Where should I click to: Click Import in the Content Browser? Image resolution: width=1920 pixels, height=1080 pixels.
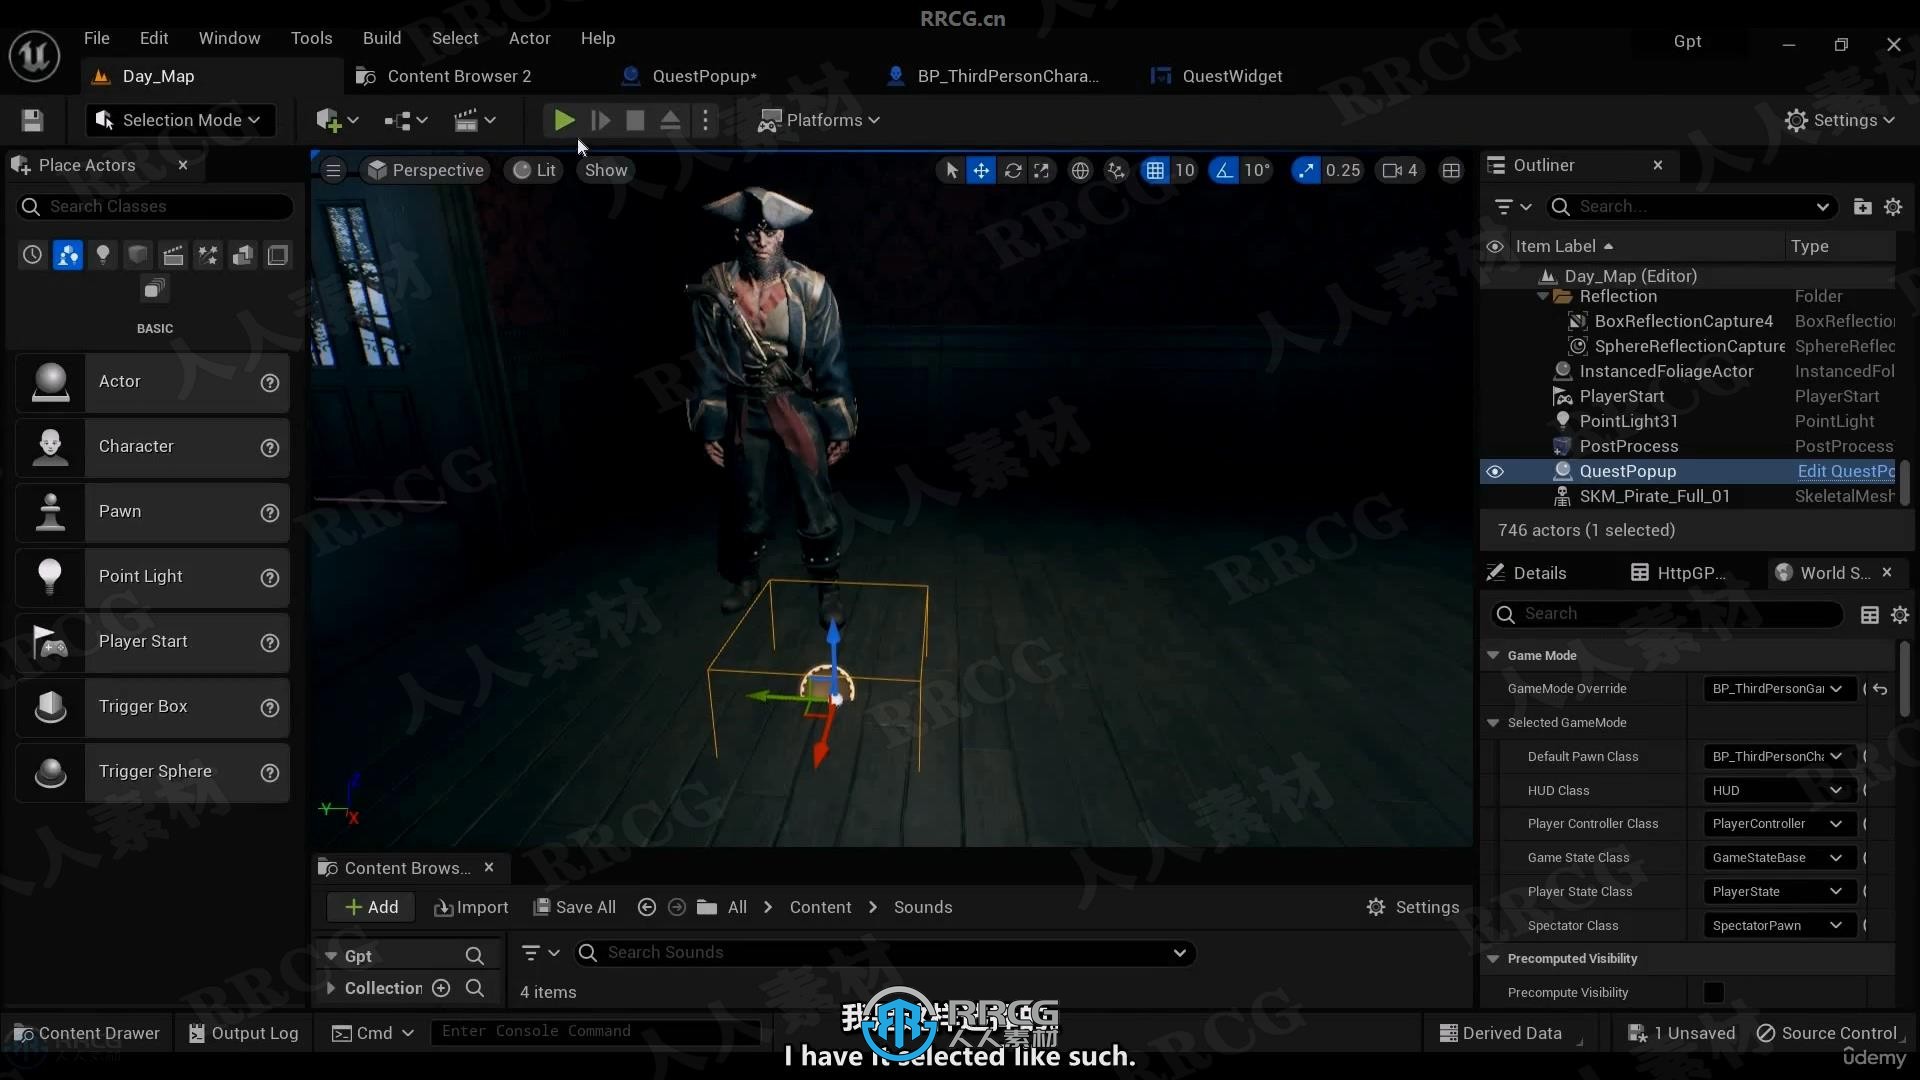(x=471, y=907)
